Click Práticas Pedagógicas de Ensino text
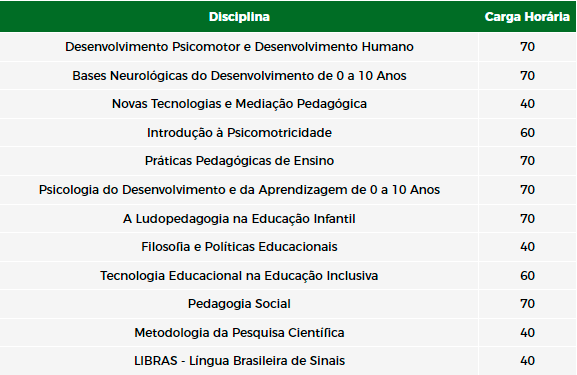This screenshot has width=577, height=375. [x=239, y=161]
